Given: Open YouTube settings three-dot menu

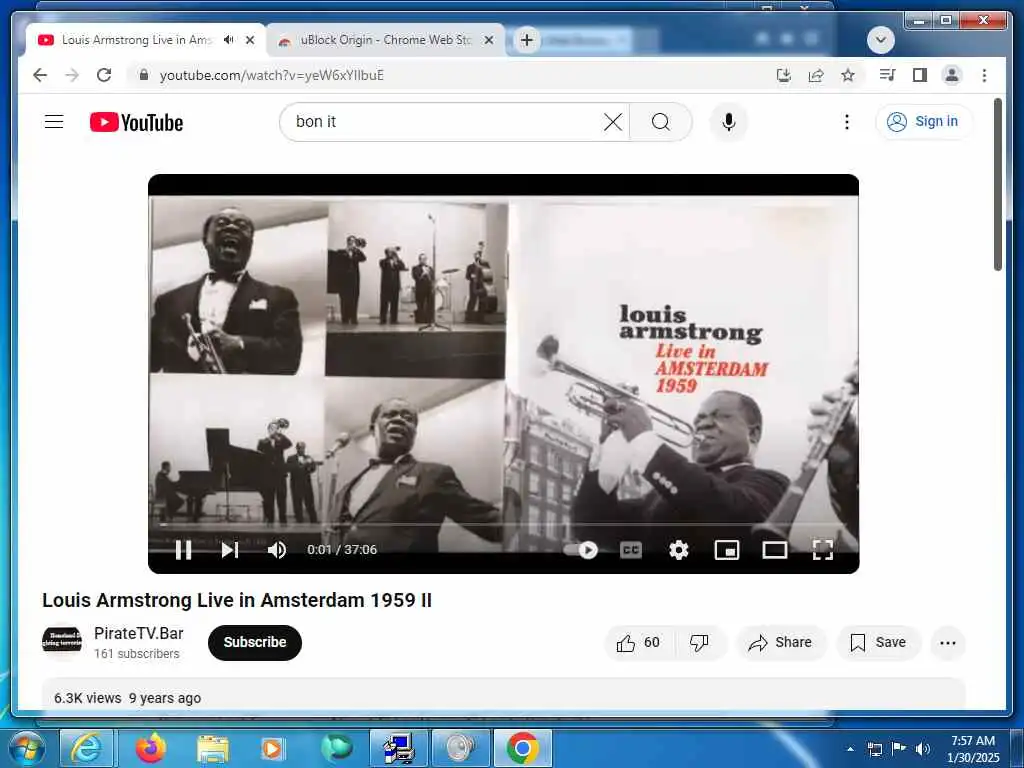Looking at the screenshot, I should coord(846,122).
